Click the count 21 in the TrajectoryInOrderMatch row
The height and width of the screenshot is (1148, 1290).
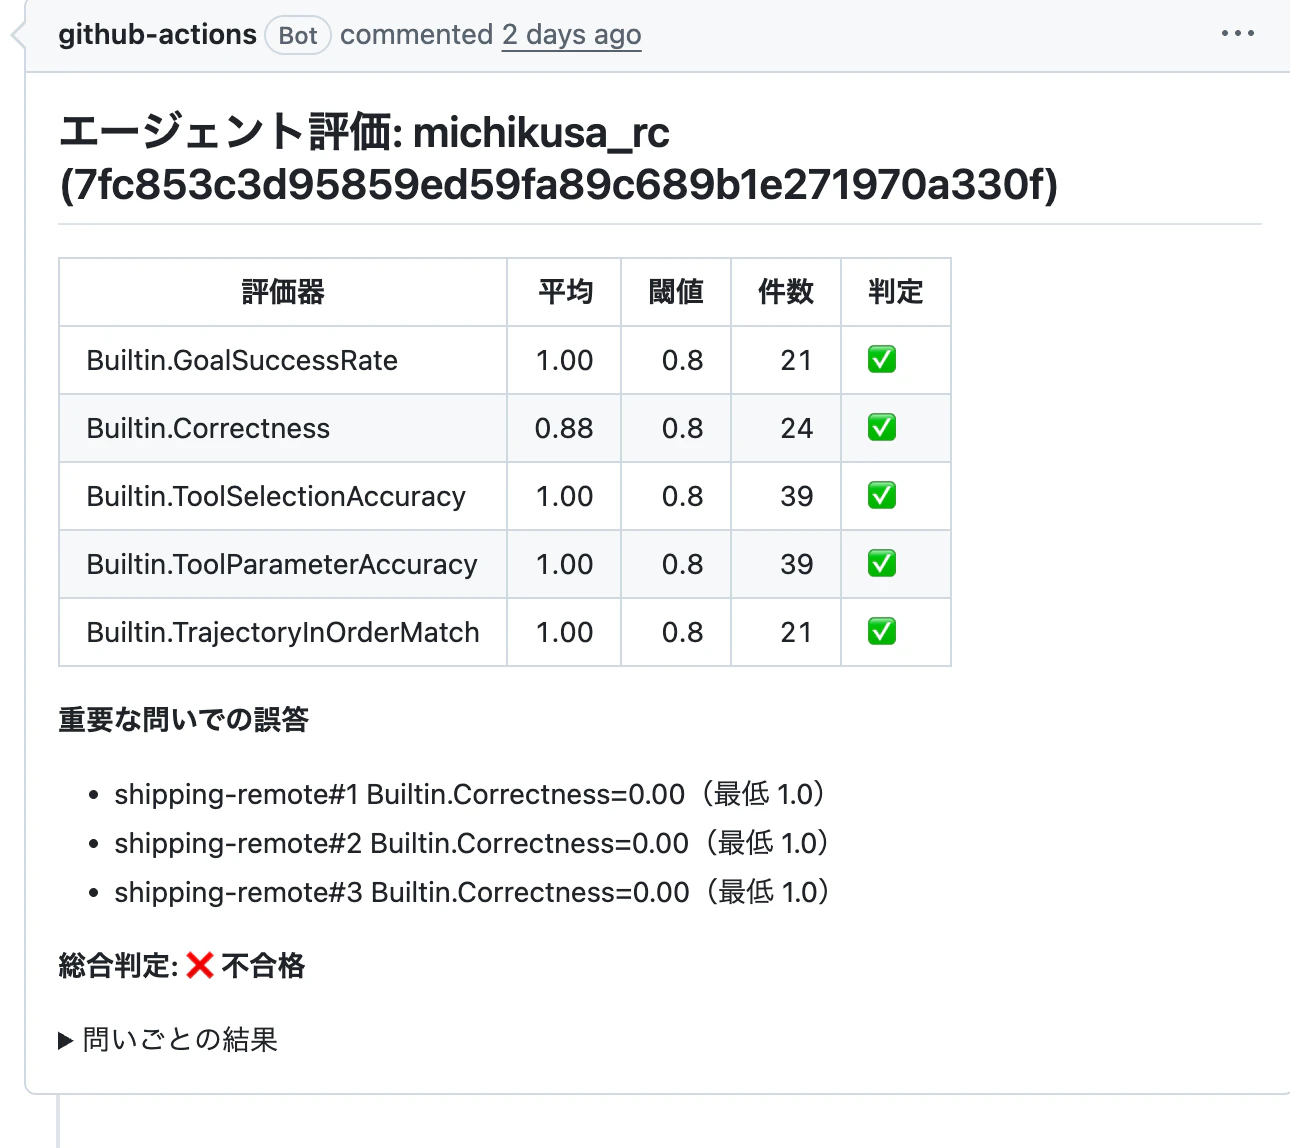(x=797, y=632)
